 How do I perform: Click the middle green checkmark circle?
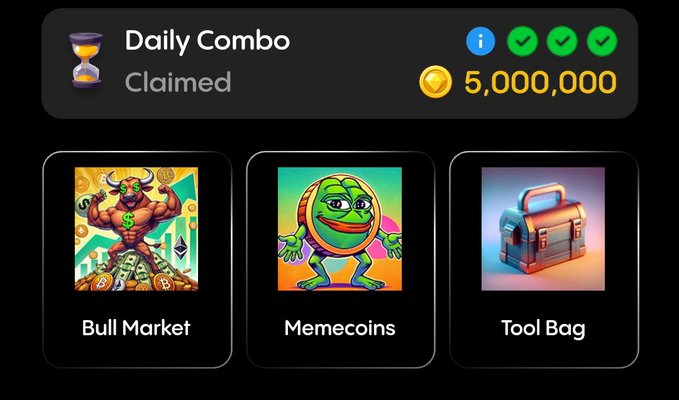coord(562,42)
